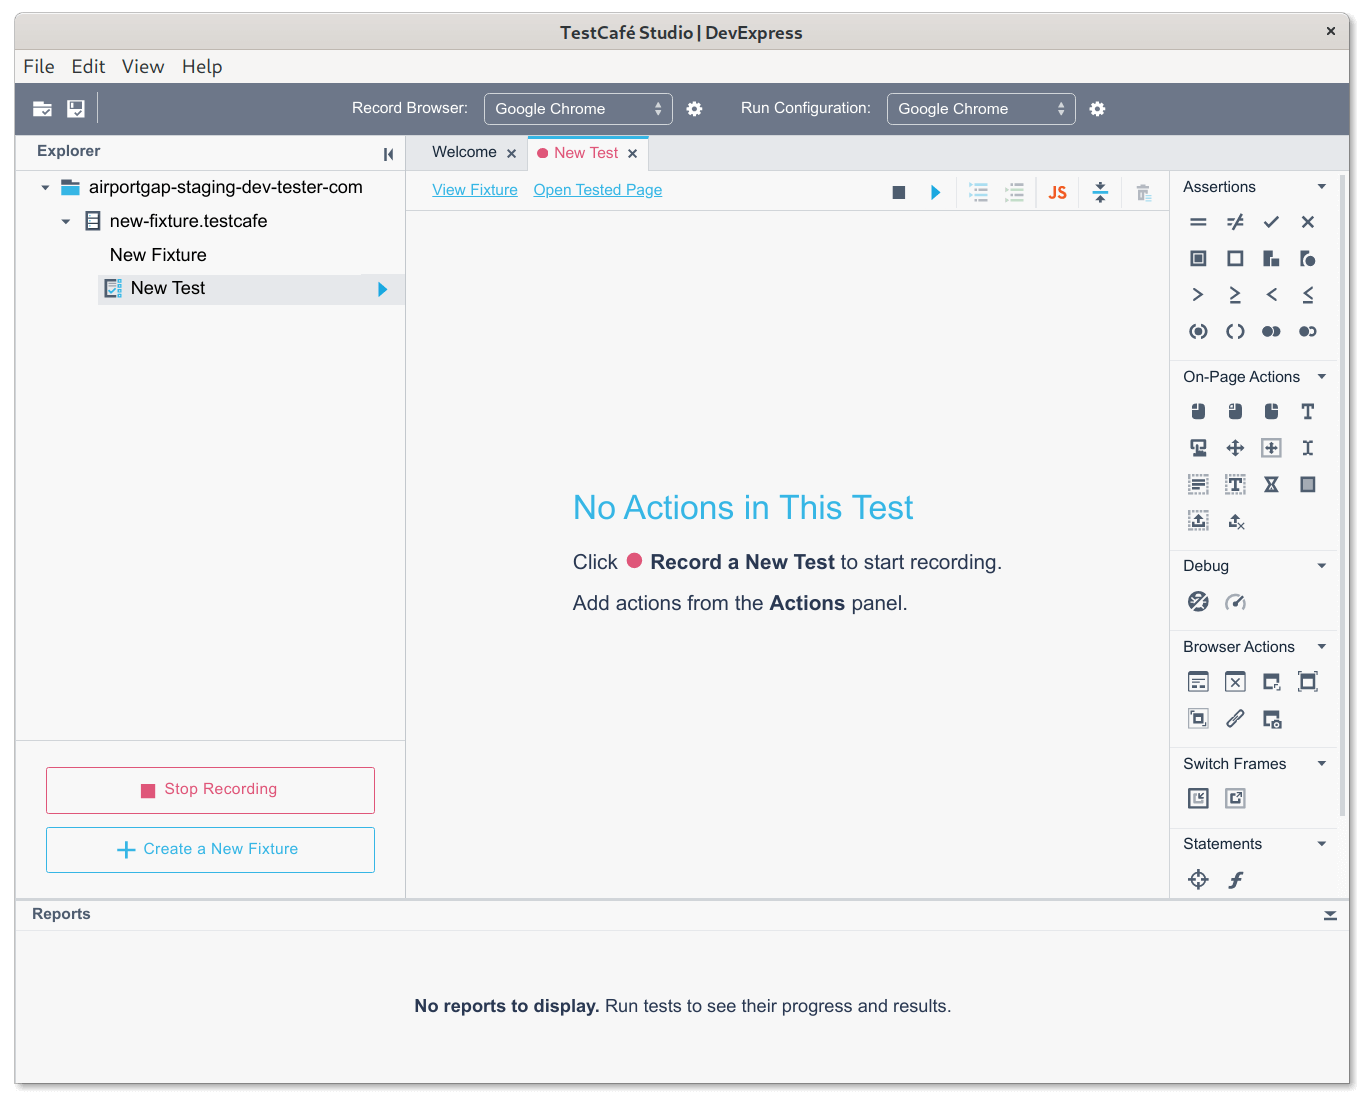Collapse the airportgap-staging-dev-tester-com folder
The width and height of the screenshot is (1368, 1102).
[x=45, y=188]
